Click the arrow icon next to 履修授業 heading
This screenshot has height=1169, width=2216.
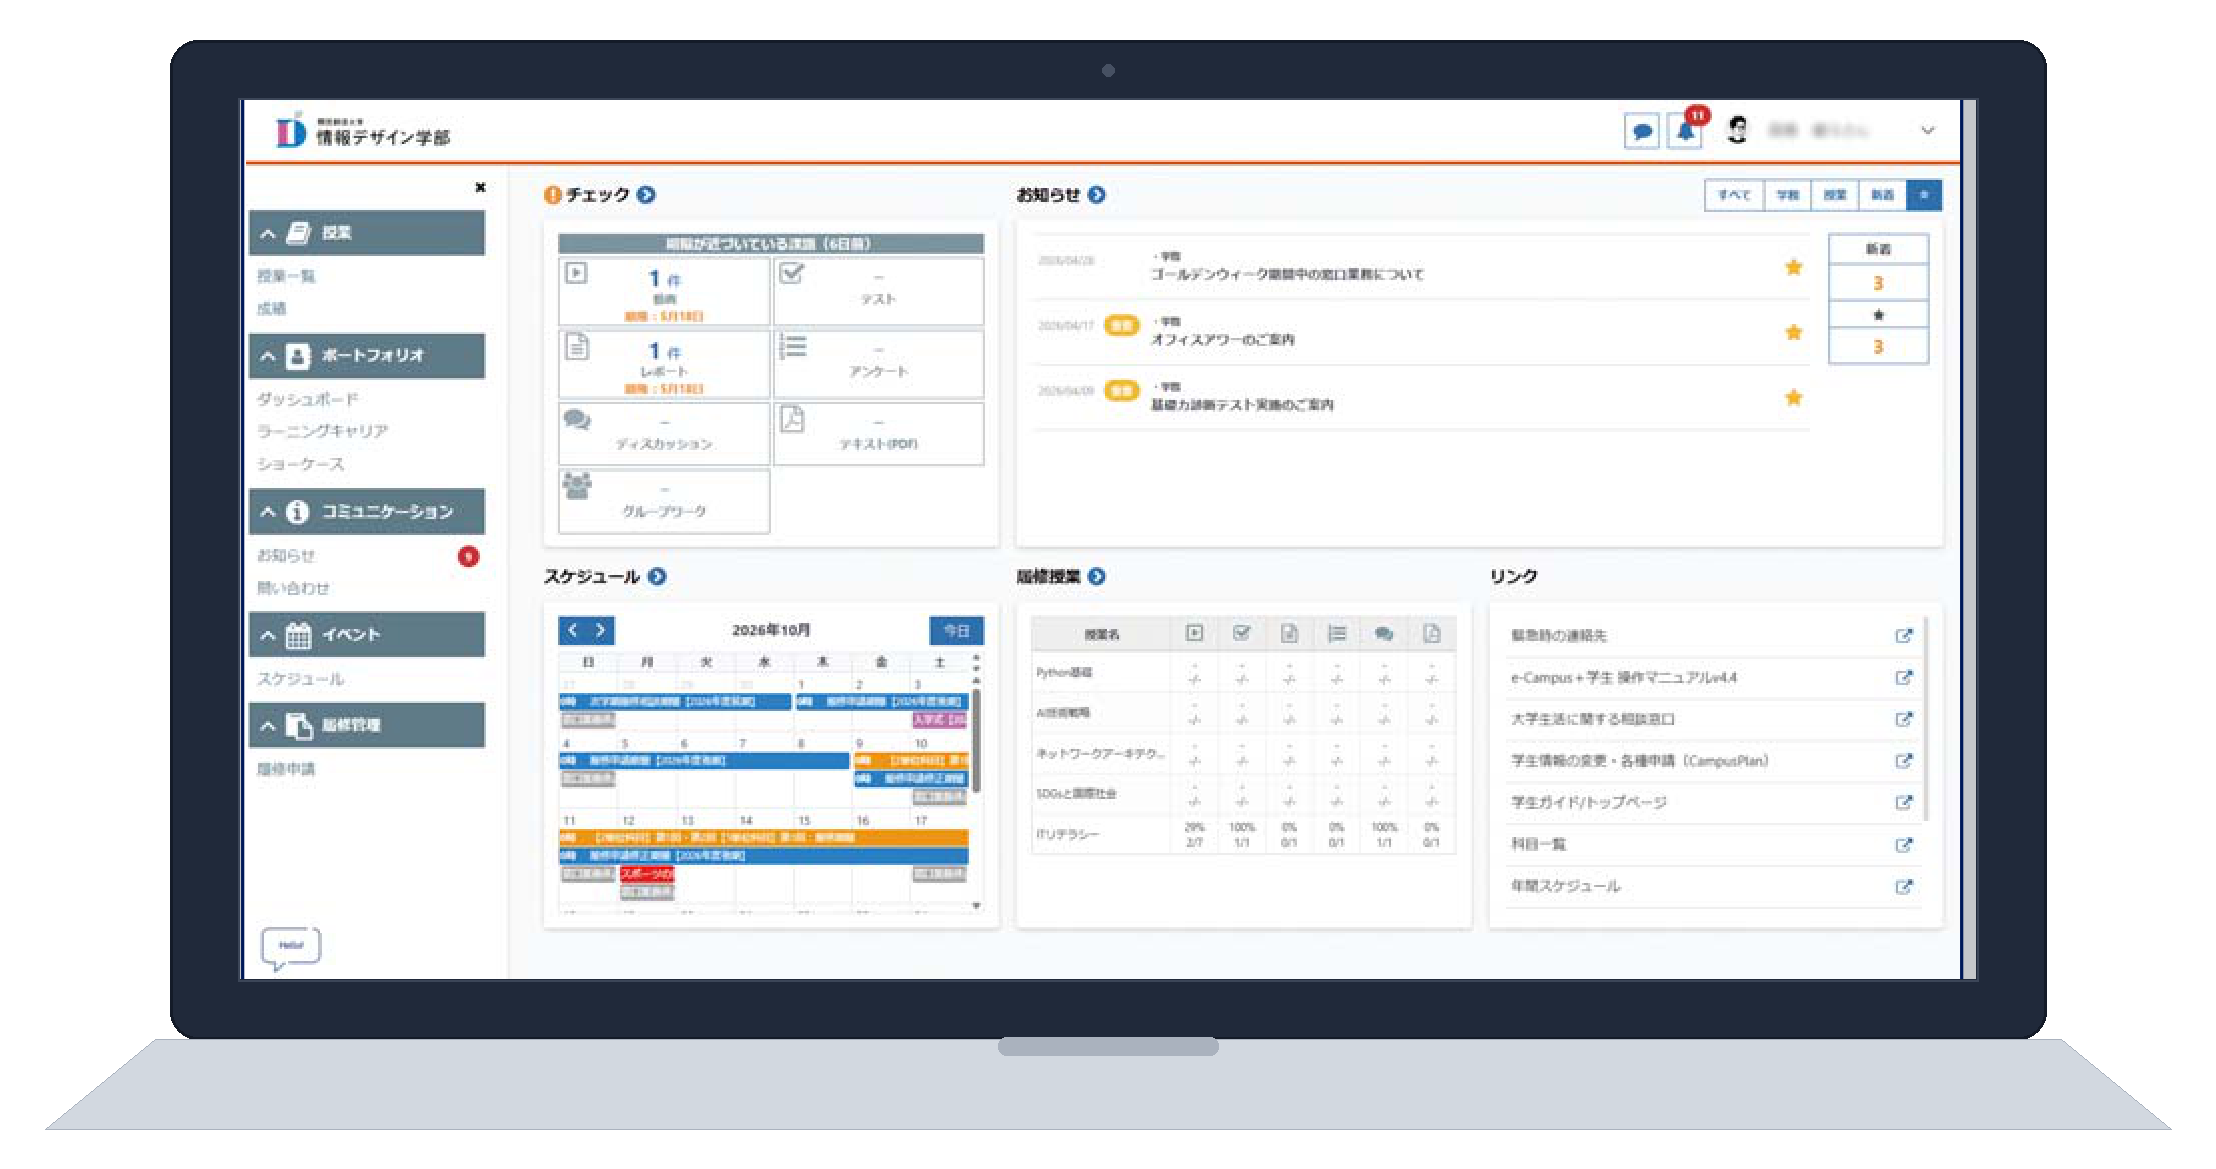point(1097,577)
